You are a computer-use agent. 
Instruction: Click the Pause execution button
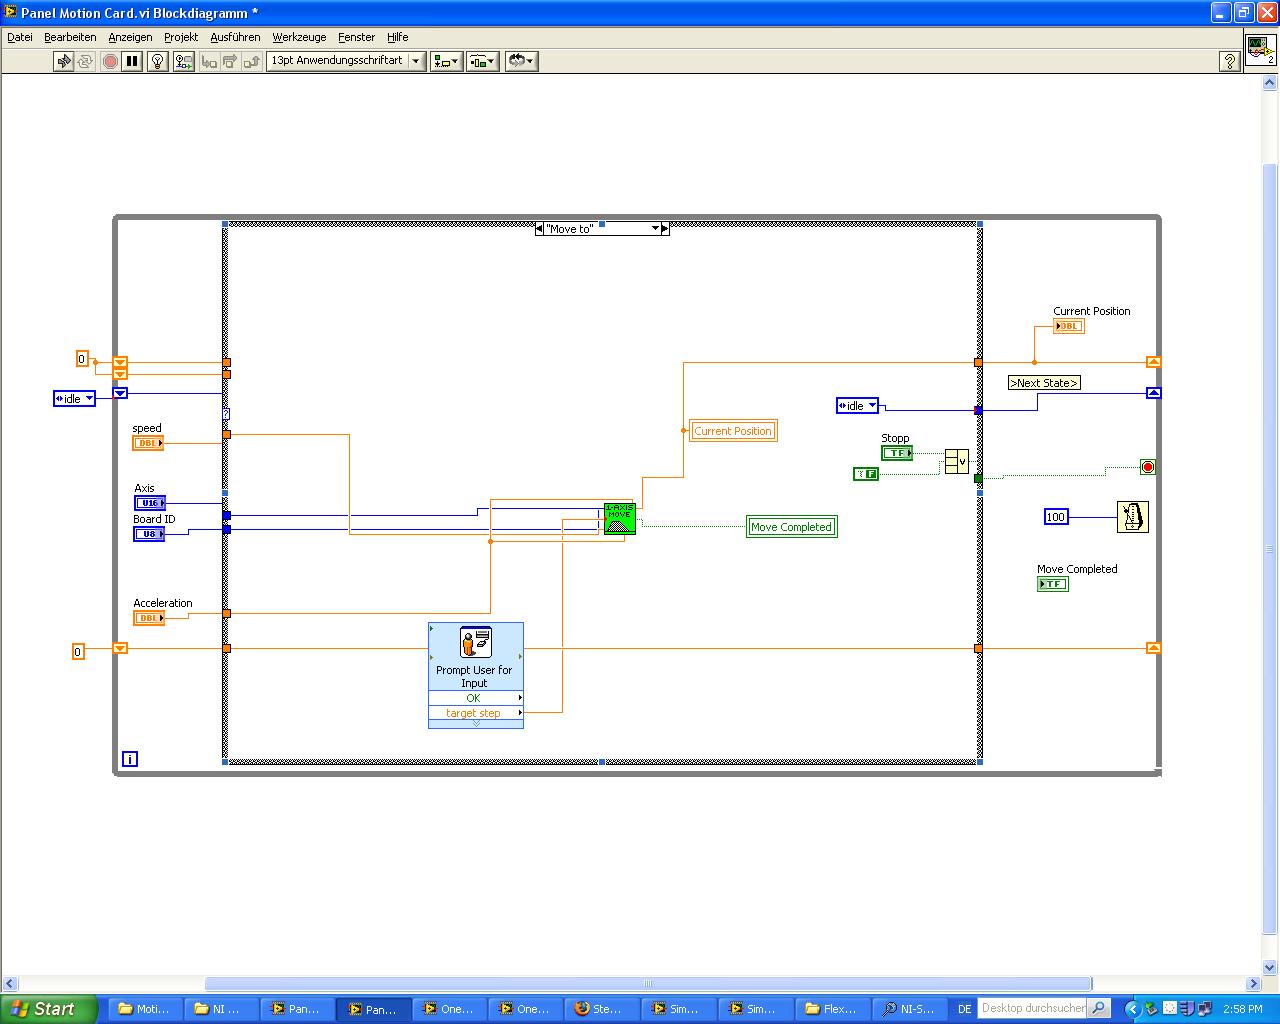point(132,61)
